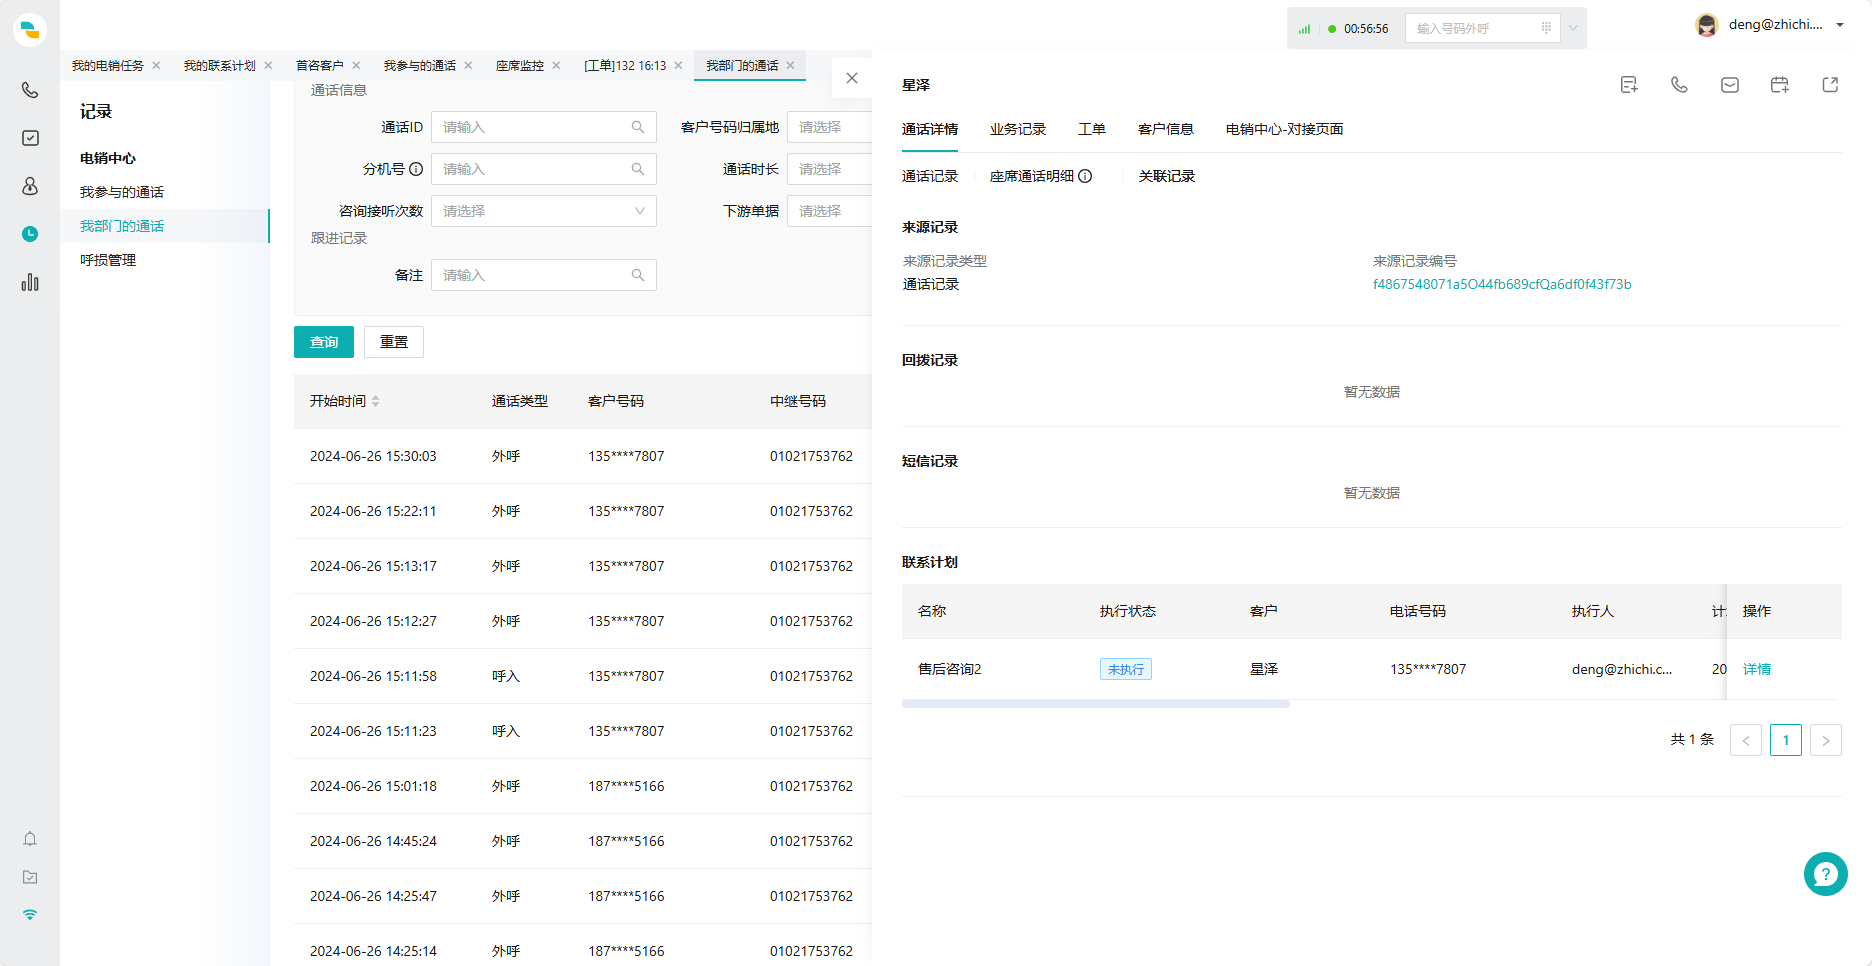Select the 关联记录 sub-tab
This screenshot has width=1872, height=966.
tap(1167, 176)
